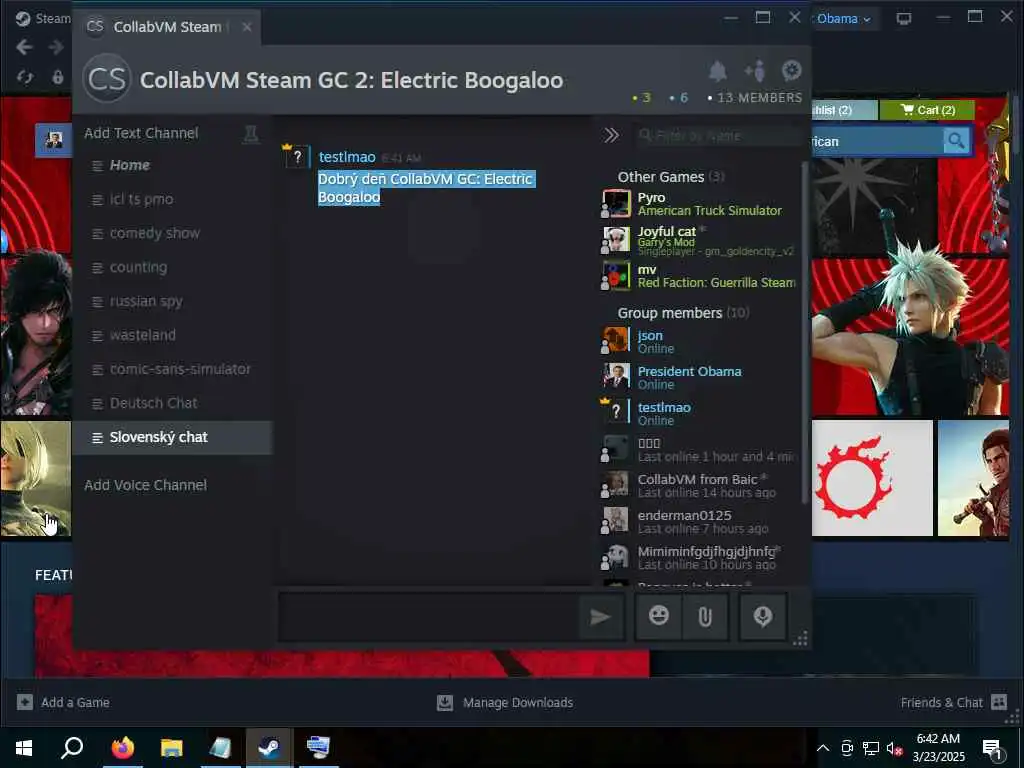Image resolution: width=1024 pixels, height=768 pixels.
Task: Click the Steam taskbar icon
Action: click(269, 748)
